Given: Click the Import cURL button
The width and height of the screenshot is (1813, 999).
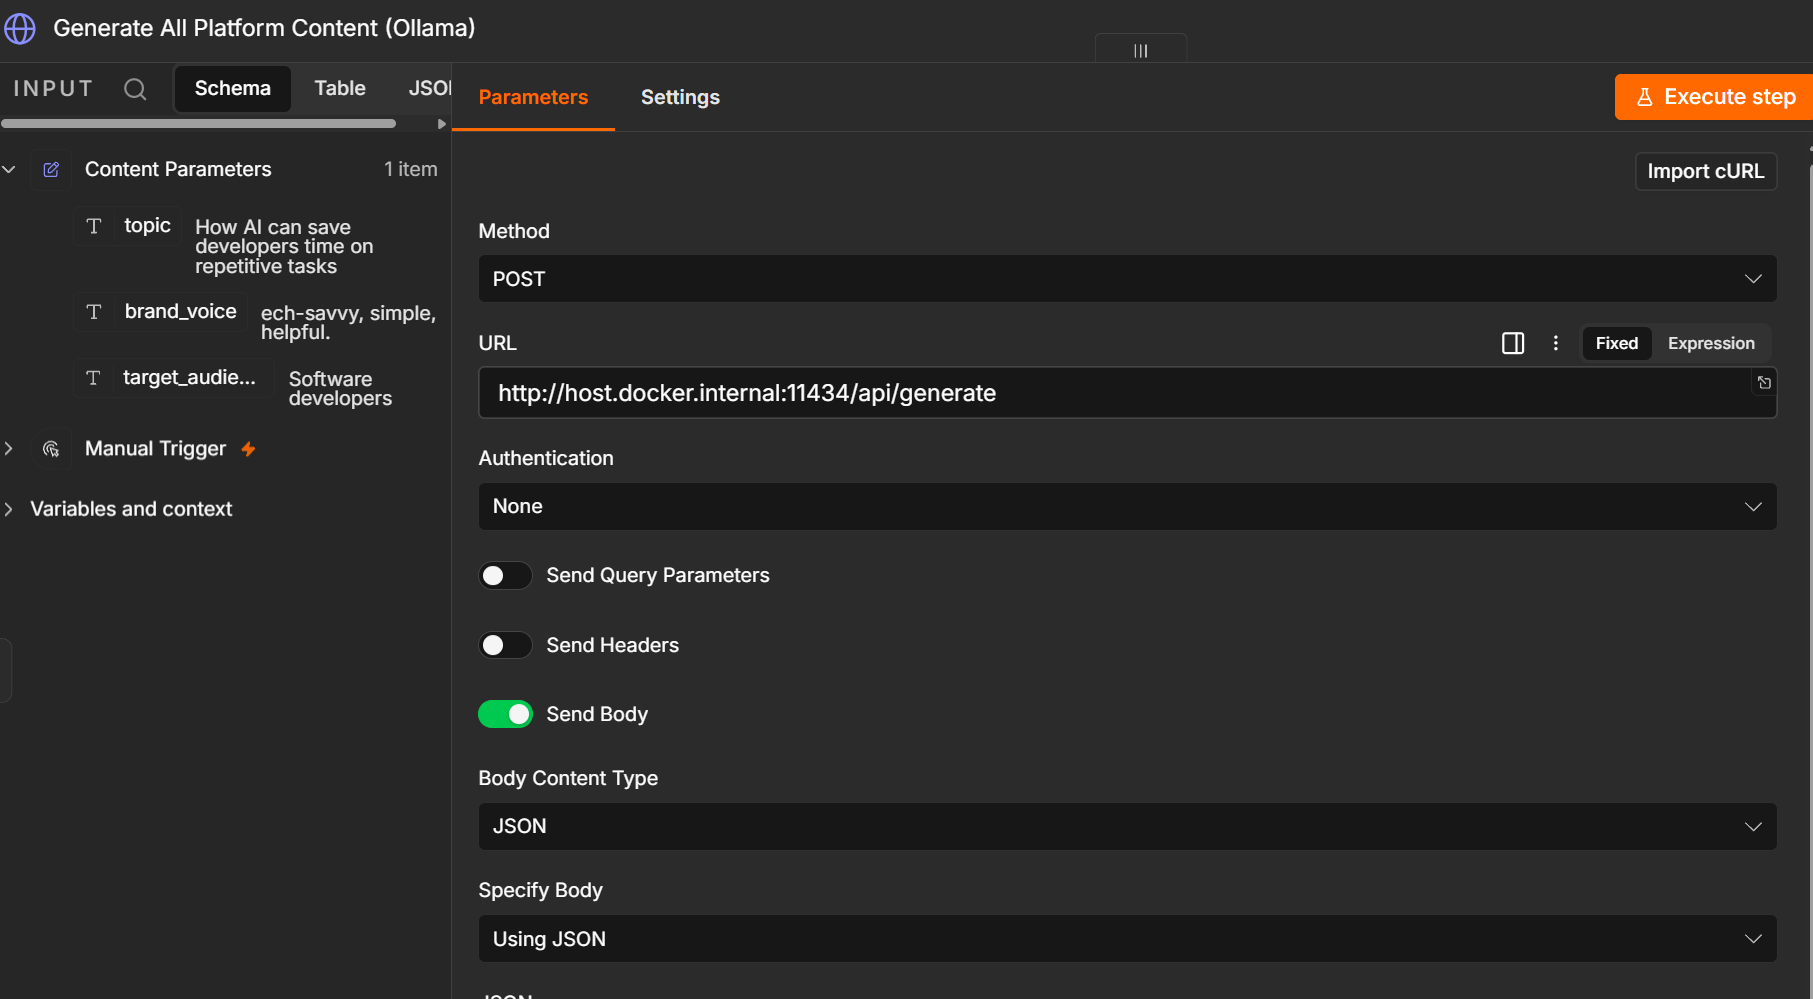Looking at the screenshot, I should 1705,171.
